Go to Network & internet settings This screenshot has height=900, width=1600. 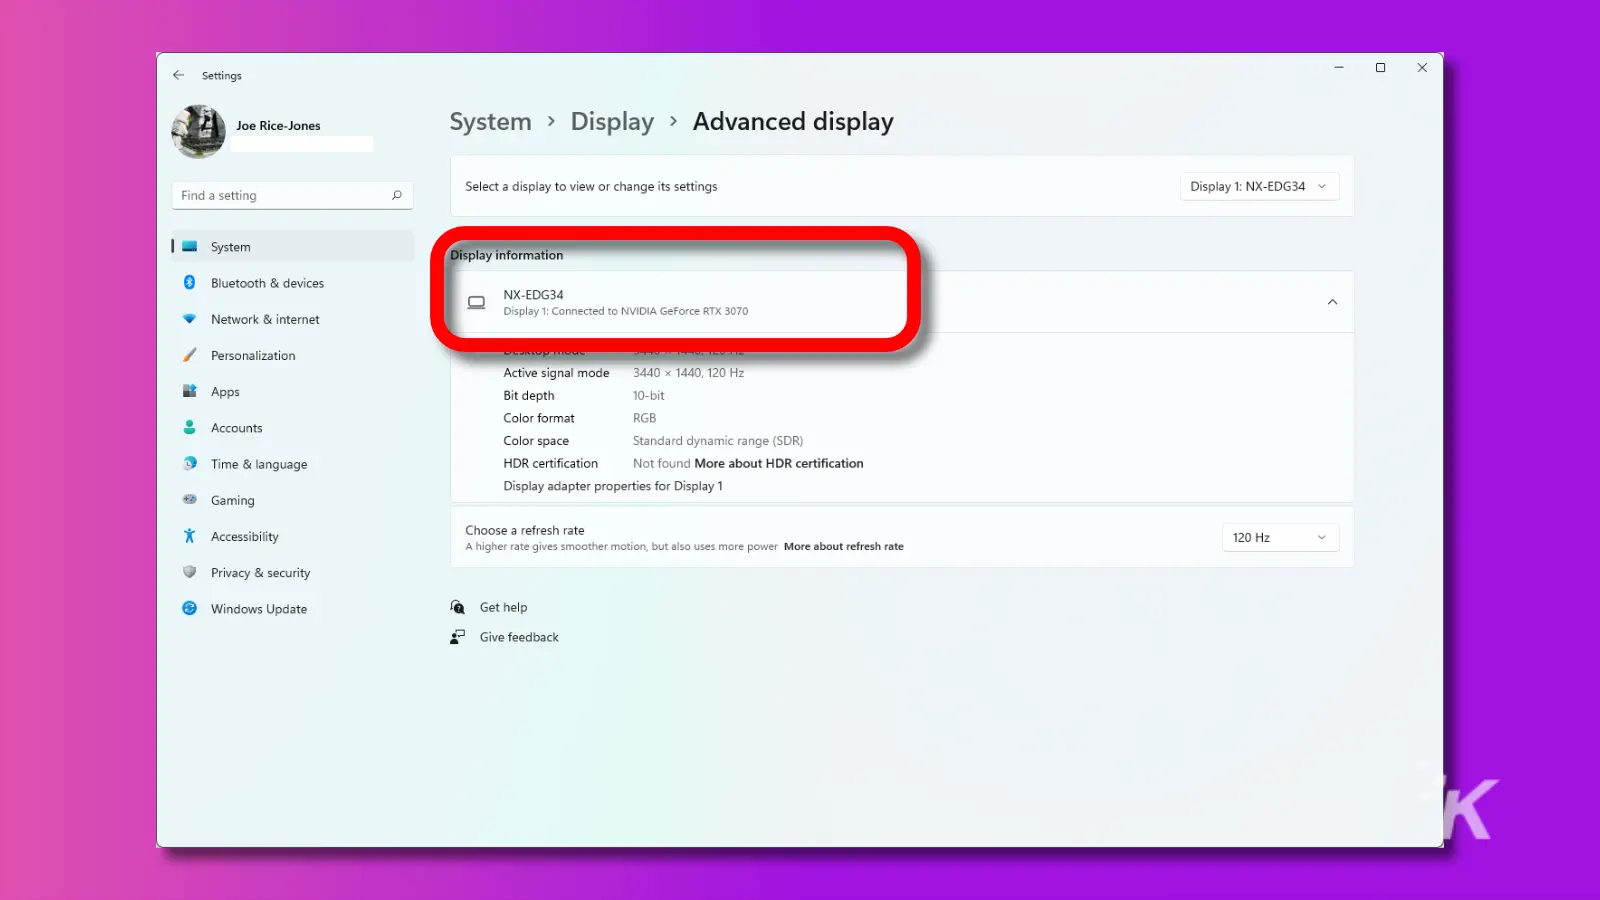(x=292, y=319)
